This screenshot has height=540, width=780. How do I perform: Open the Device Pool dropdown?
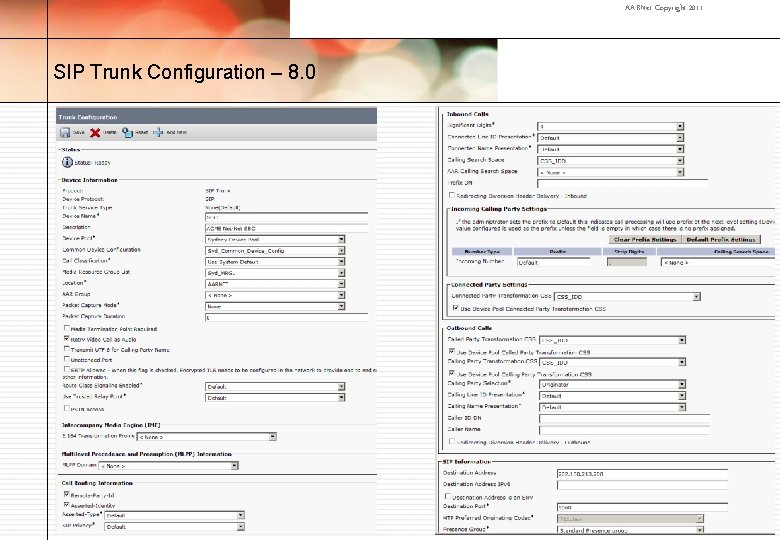(275, 239)
